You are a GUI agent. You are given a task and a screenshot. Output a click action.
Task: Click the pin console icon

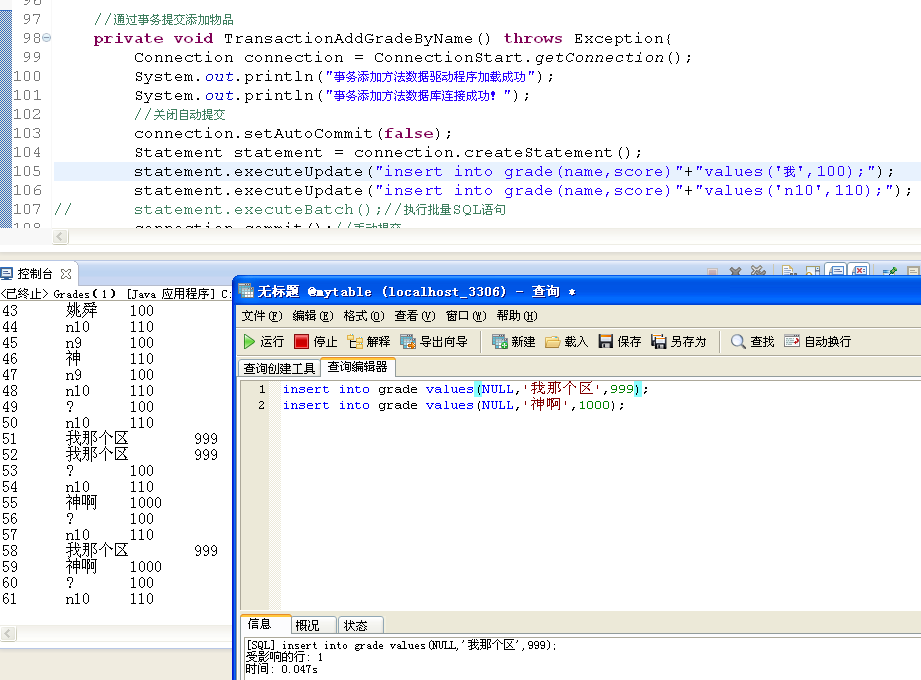pyautogui.click(x=890, y=271)
